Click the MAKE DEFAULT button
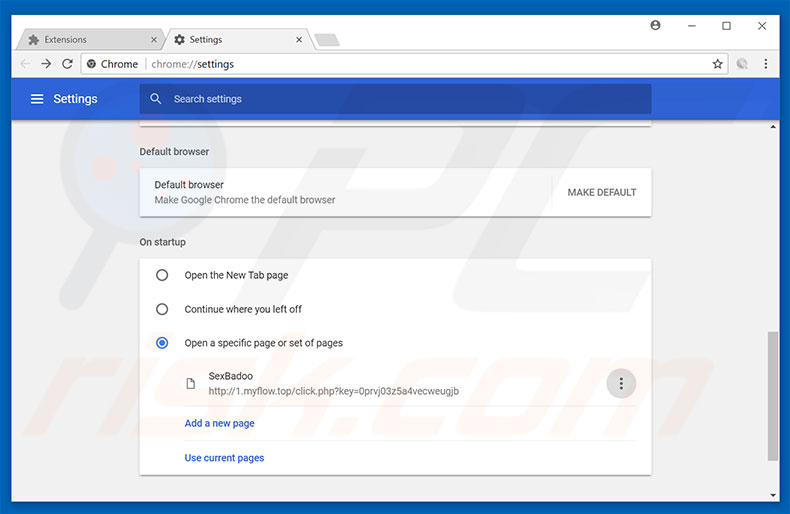Screen dimensions: 790x514 [x=602, y=192]
